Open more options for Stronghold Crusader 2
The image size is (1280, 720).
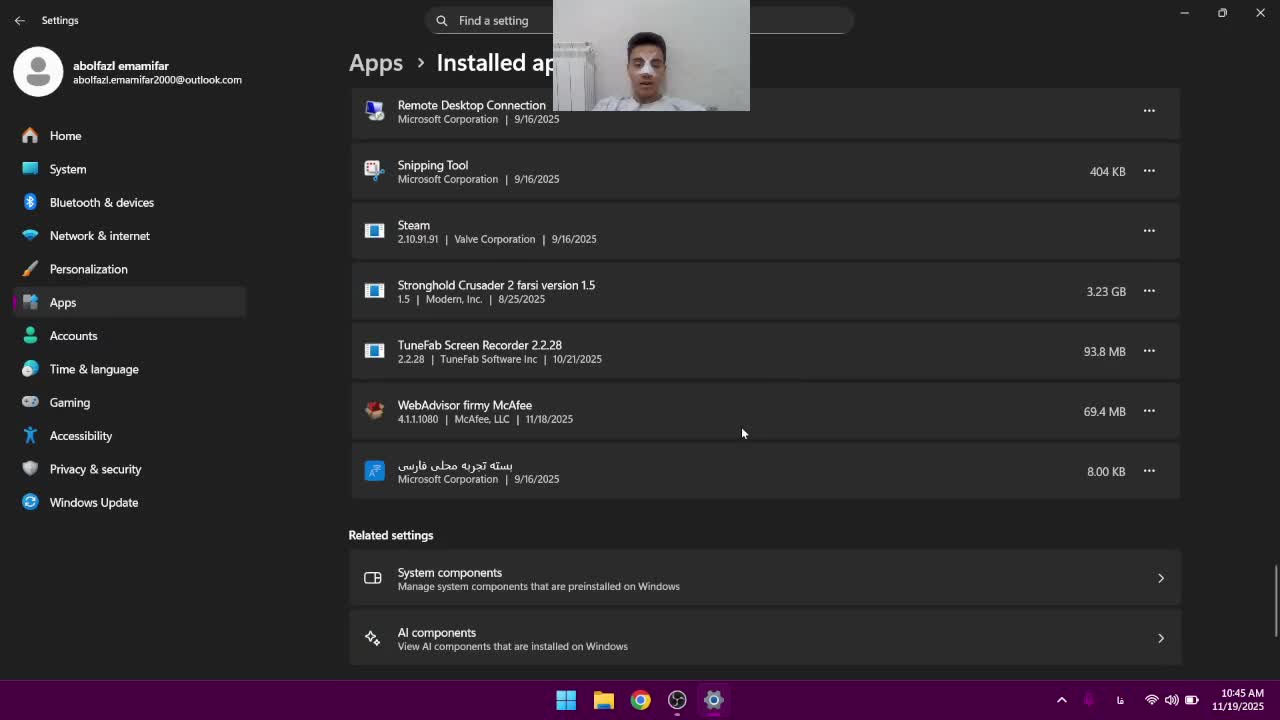point(1149,291)
